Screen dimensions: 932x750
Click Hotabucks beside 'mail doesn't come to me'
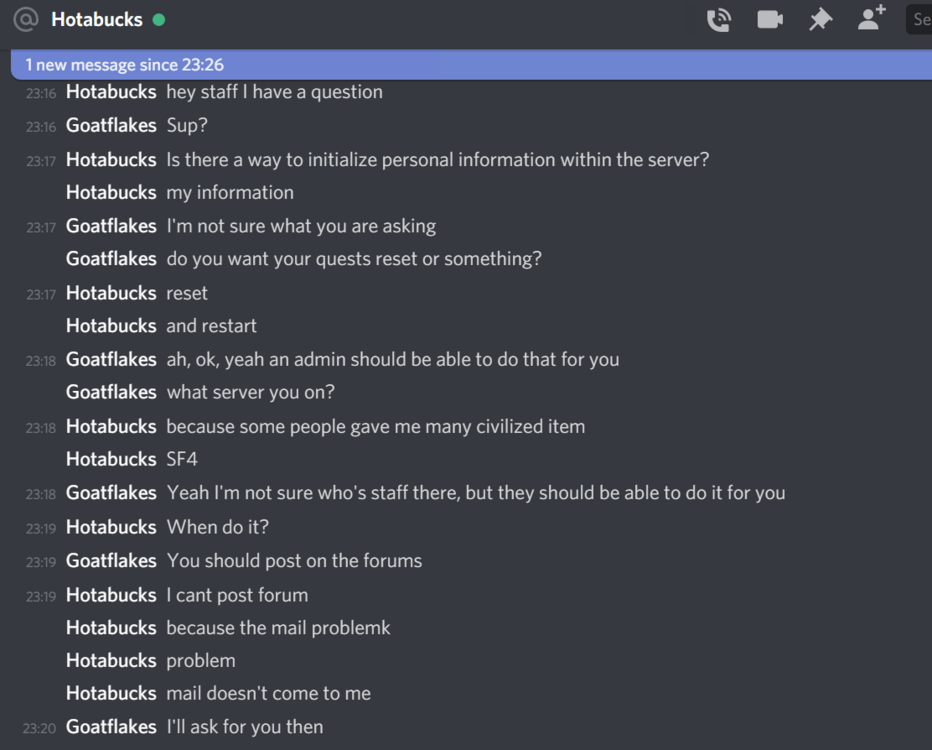[x=111, y=694]
